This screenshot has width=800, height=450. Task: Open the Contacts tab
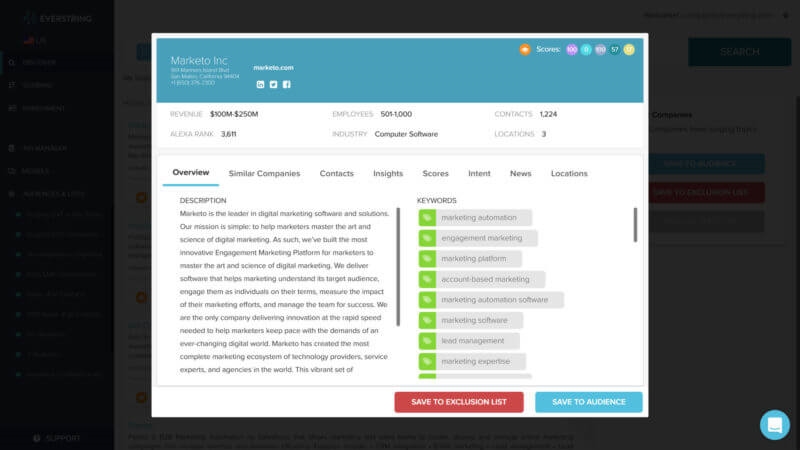337,173
